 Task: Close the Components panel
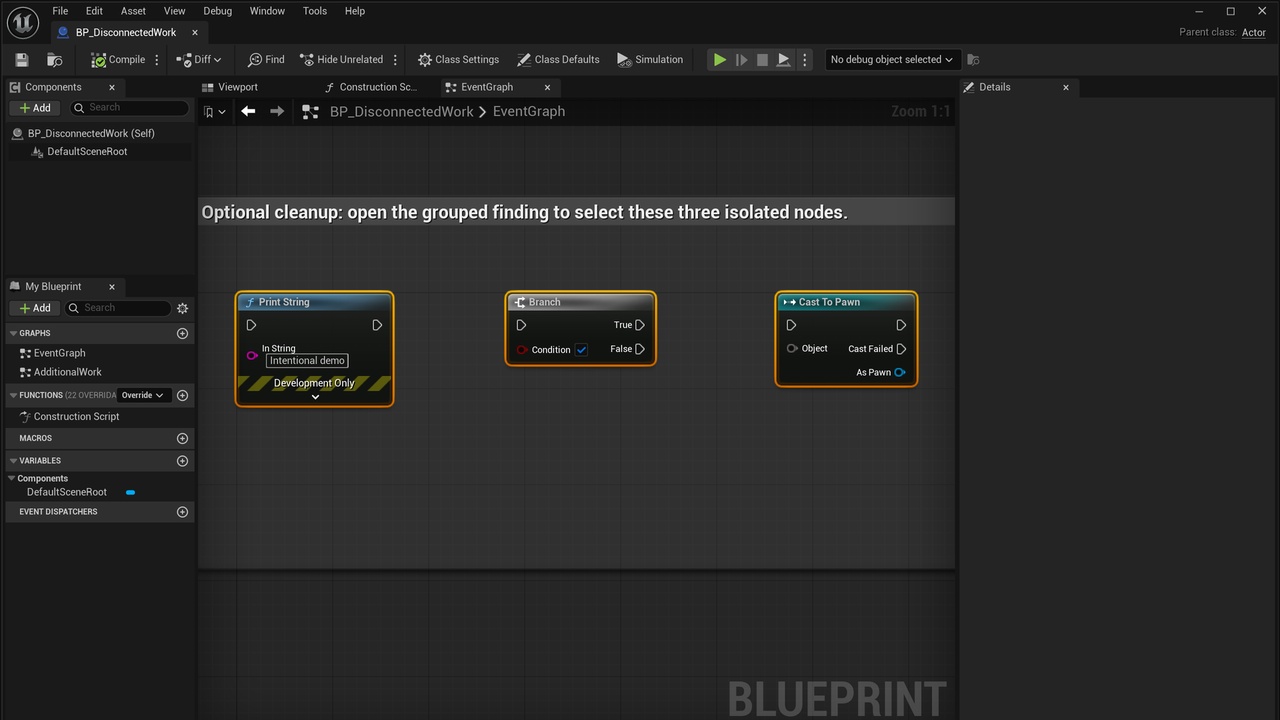coord(112,87)
